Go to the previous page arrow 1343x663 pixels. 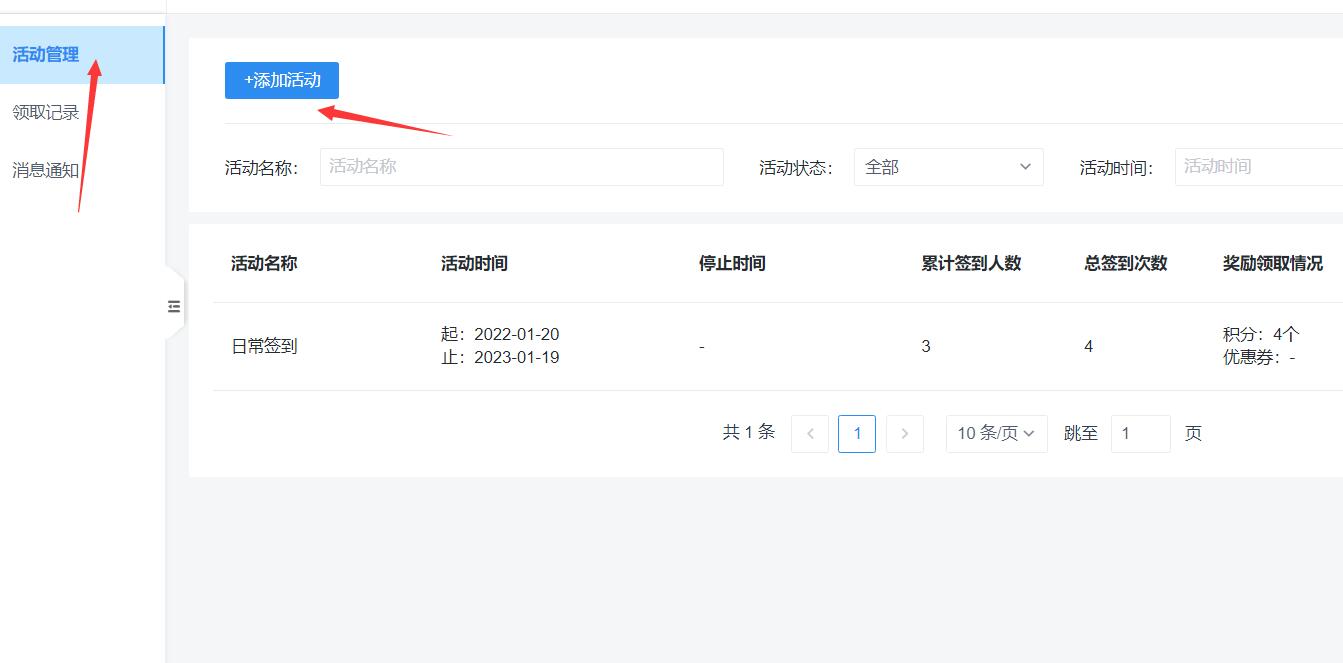[x=810, y=434]
